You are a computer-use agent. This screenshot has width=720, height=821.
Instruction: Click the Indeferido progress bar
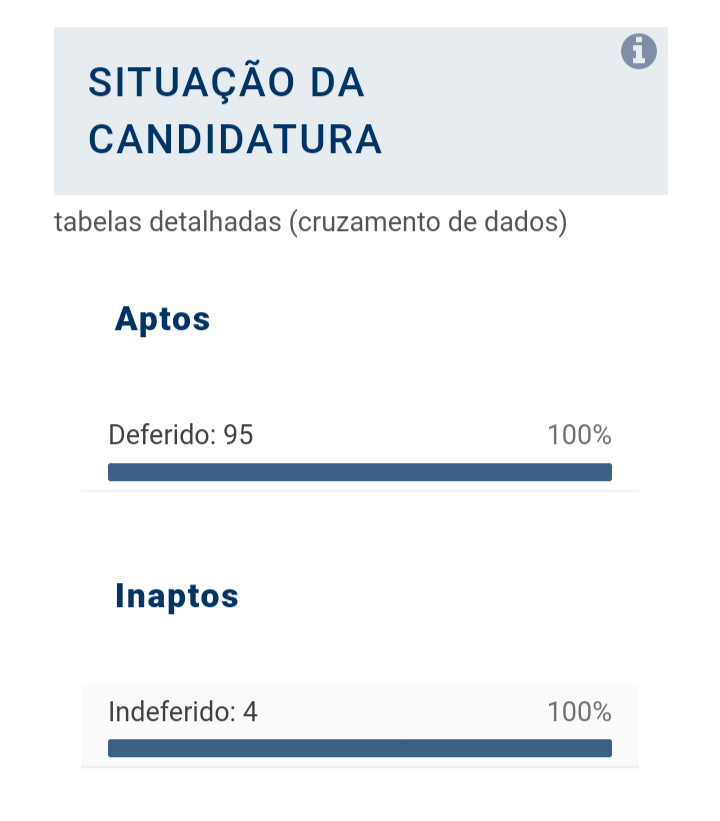click(x=360, y=748)
